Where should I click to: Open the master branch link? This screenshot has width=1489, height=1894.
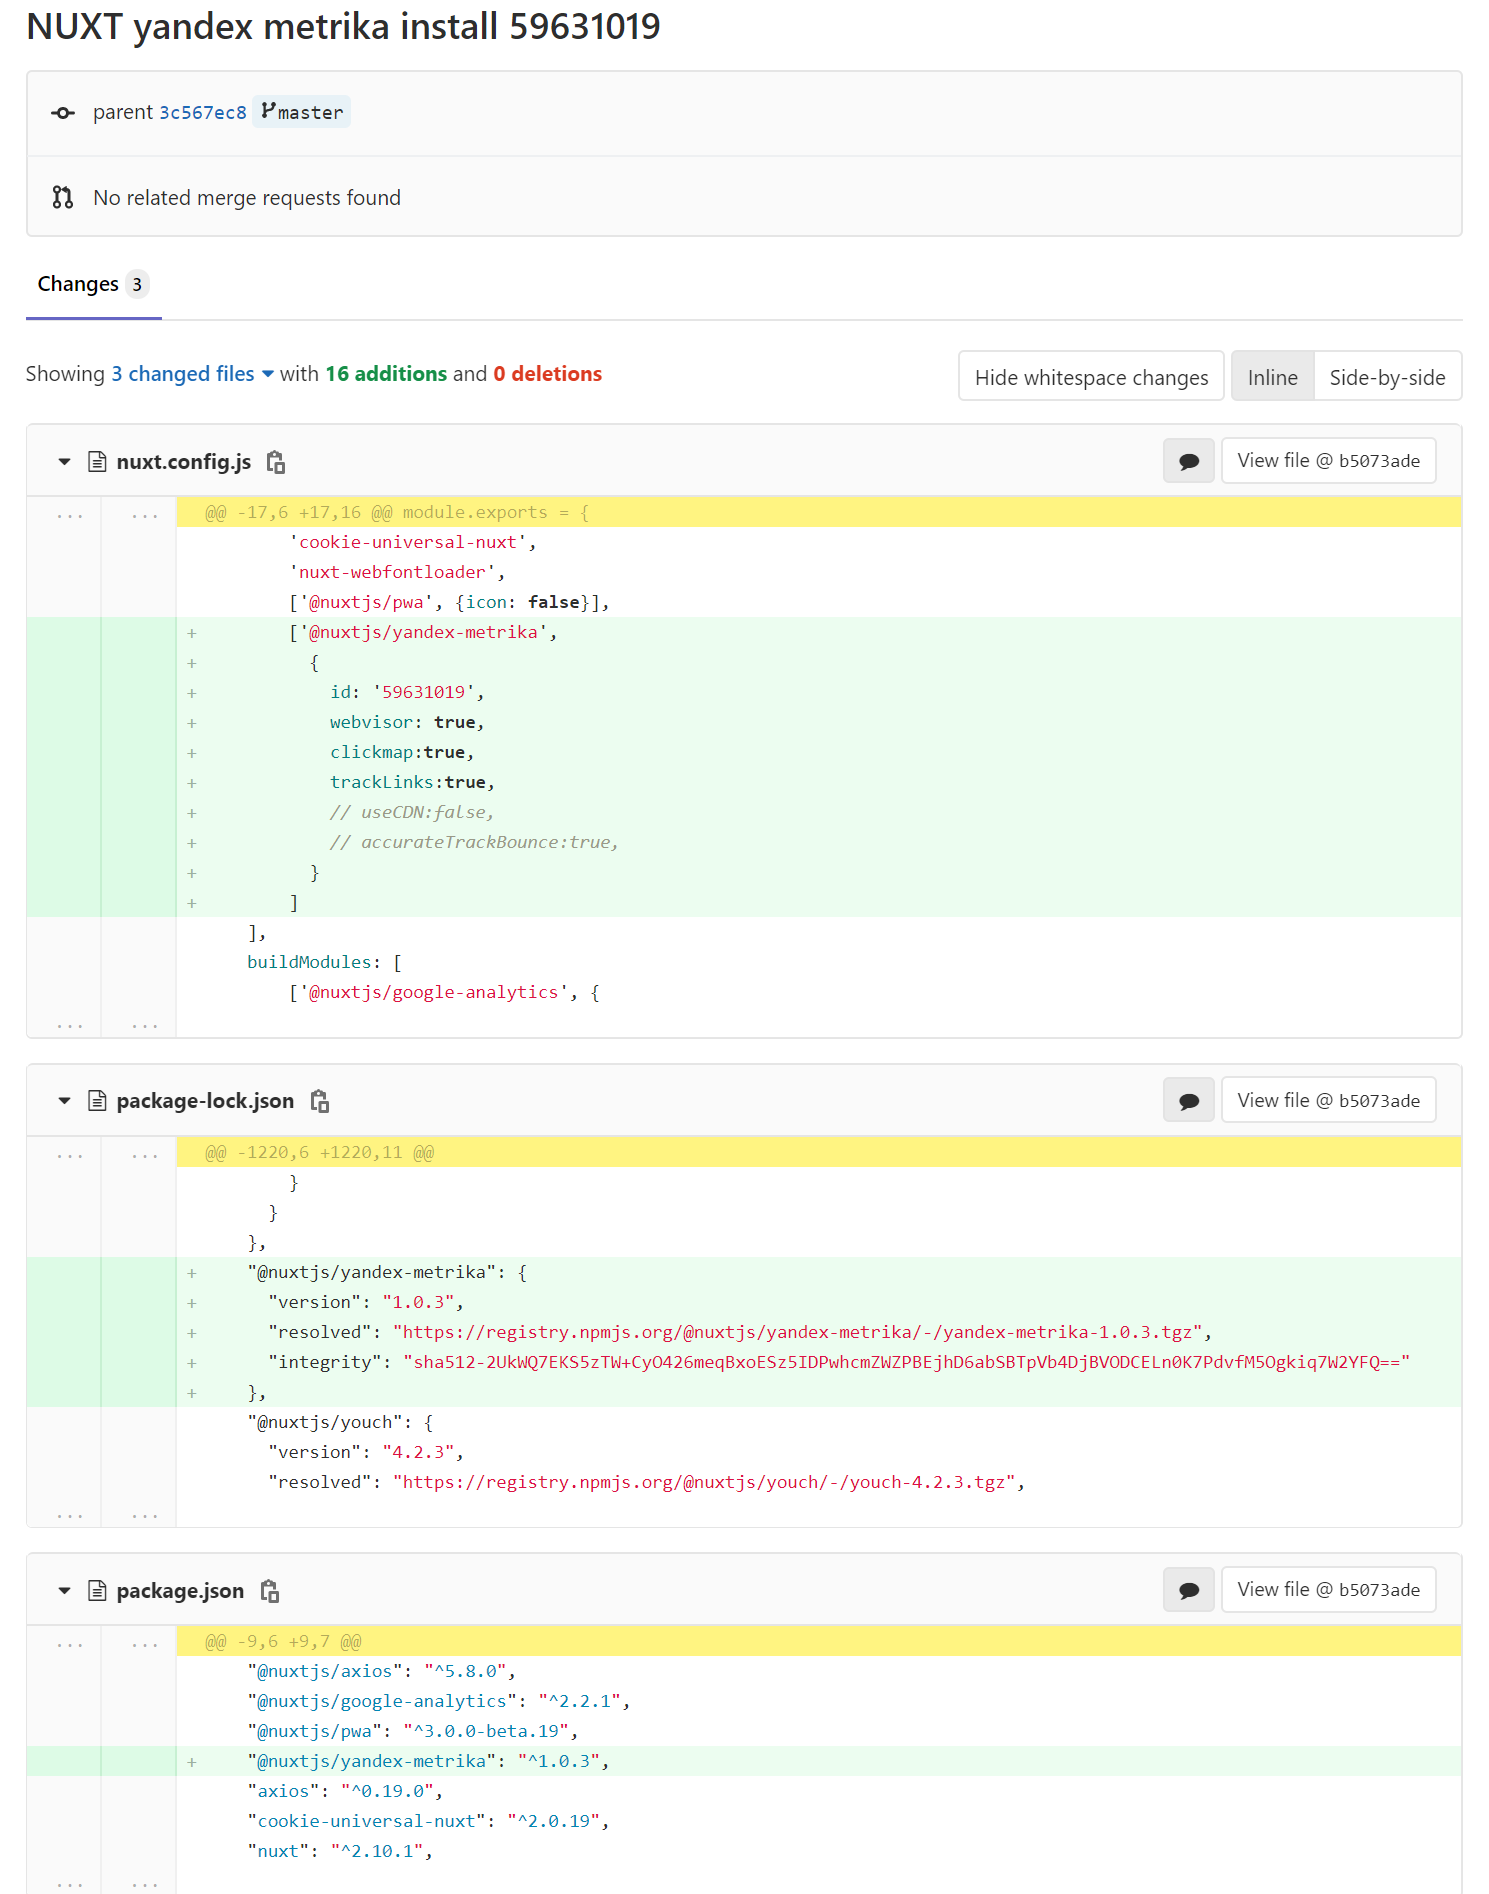(x=302, y=112)
